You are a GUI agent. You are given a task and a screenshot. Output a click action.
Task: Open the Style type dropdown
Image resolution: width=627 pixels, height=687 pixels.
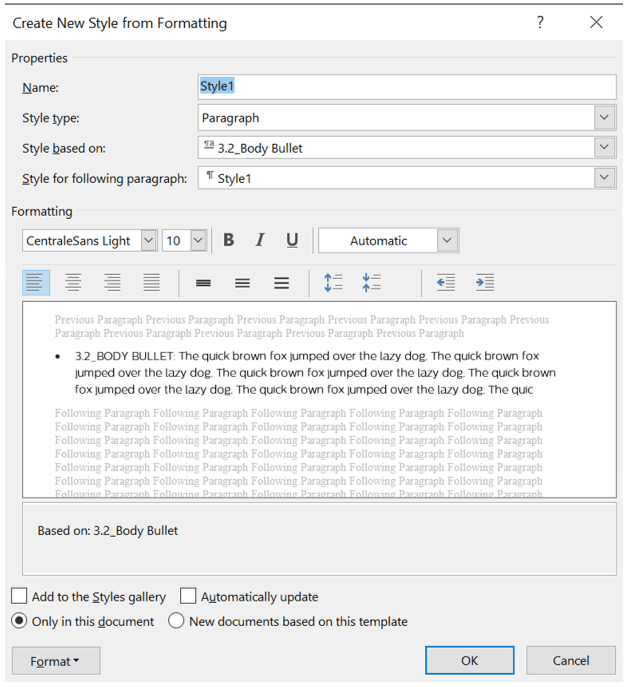click(x=604, y=118)
